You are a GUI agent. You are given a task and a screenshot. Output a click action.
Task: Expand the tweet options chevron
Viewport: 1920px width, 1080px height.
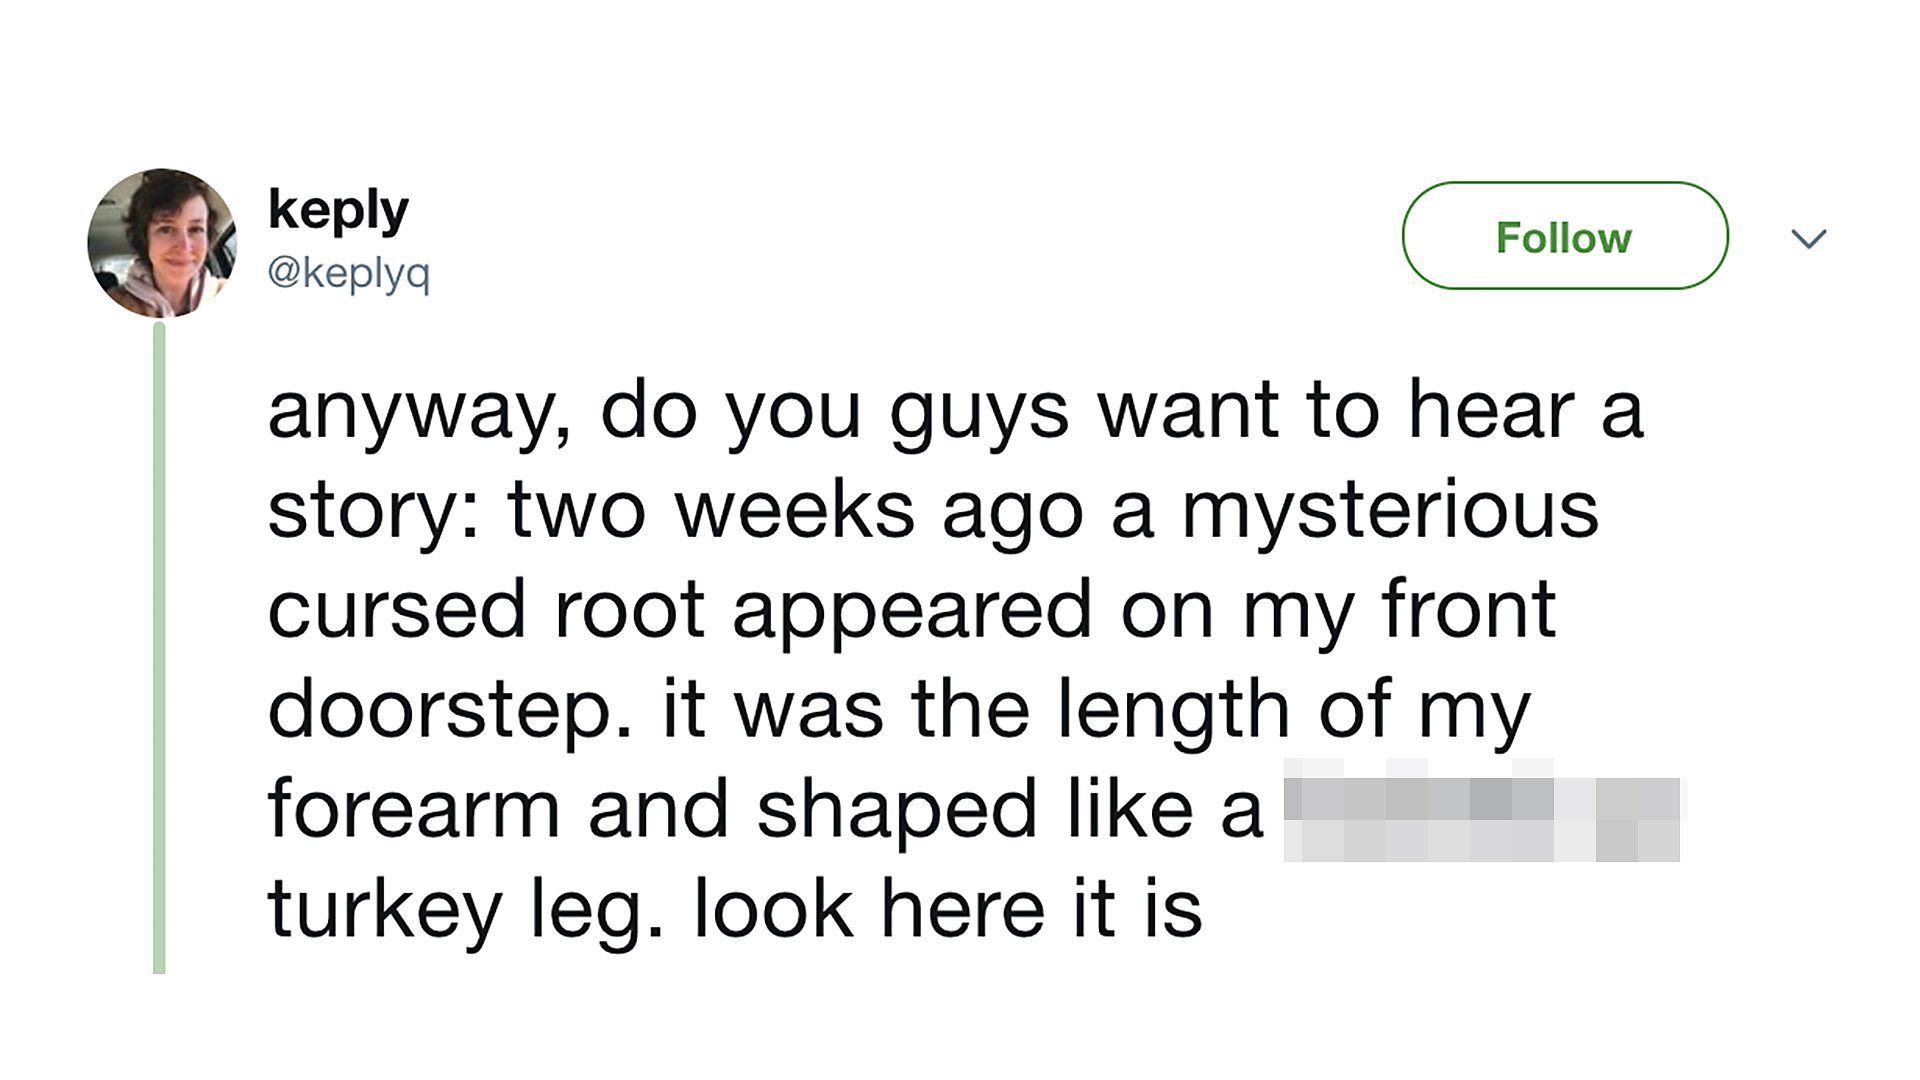click(x=1808, y=238)
